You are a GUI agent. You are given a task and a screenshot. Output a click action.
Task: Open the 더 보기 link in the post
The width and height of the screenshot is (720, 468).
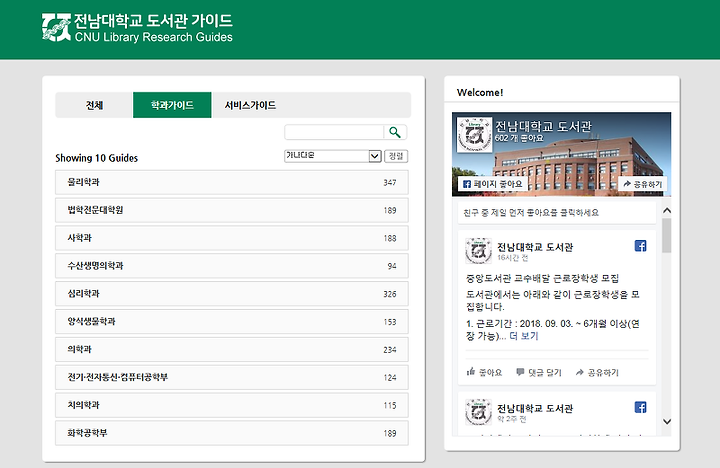point(524,336)
